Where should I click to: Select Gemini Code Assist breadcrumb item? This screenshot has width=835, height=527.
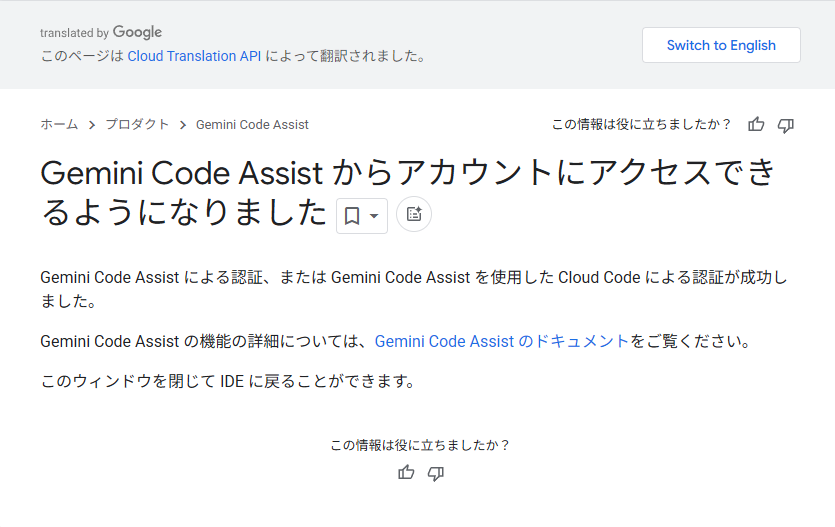[252, 125]
